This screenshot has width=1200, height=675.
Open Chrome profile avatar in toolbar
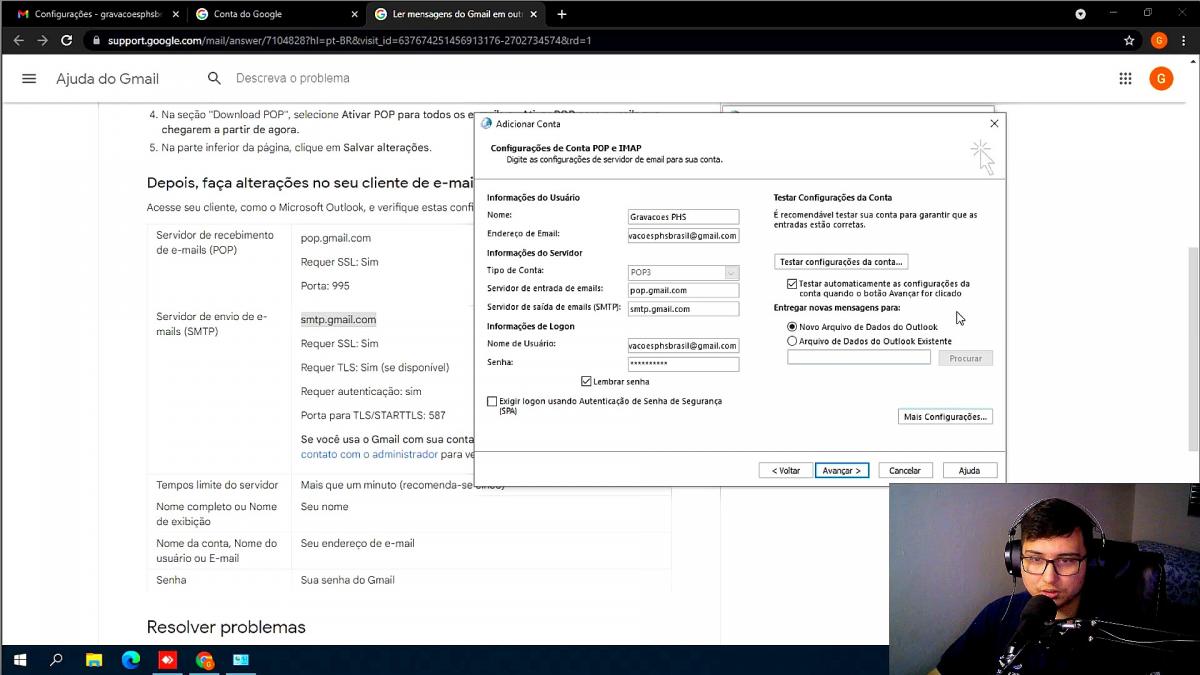click(x=1159, y=41)
